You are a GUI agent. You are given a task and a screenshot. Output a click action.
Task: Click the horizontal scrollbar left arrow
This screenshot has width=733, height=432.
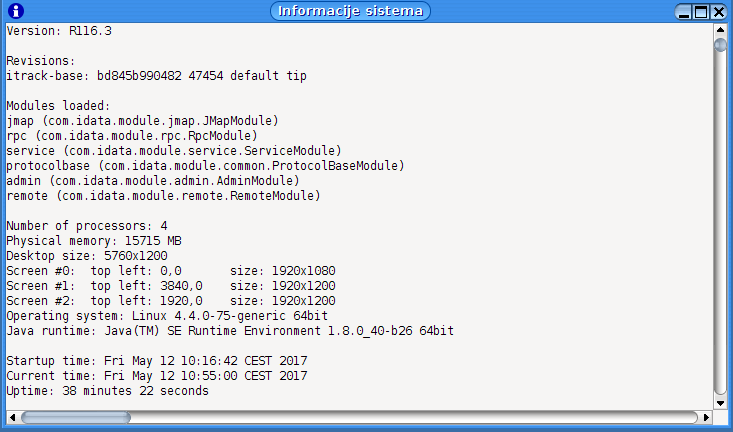(12, 417)
